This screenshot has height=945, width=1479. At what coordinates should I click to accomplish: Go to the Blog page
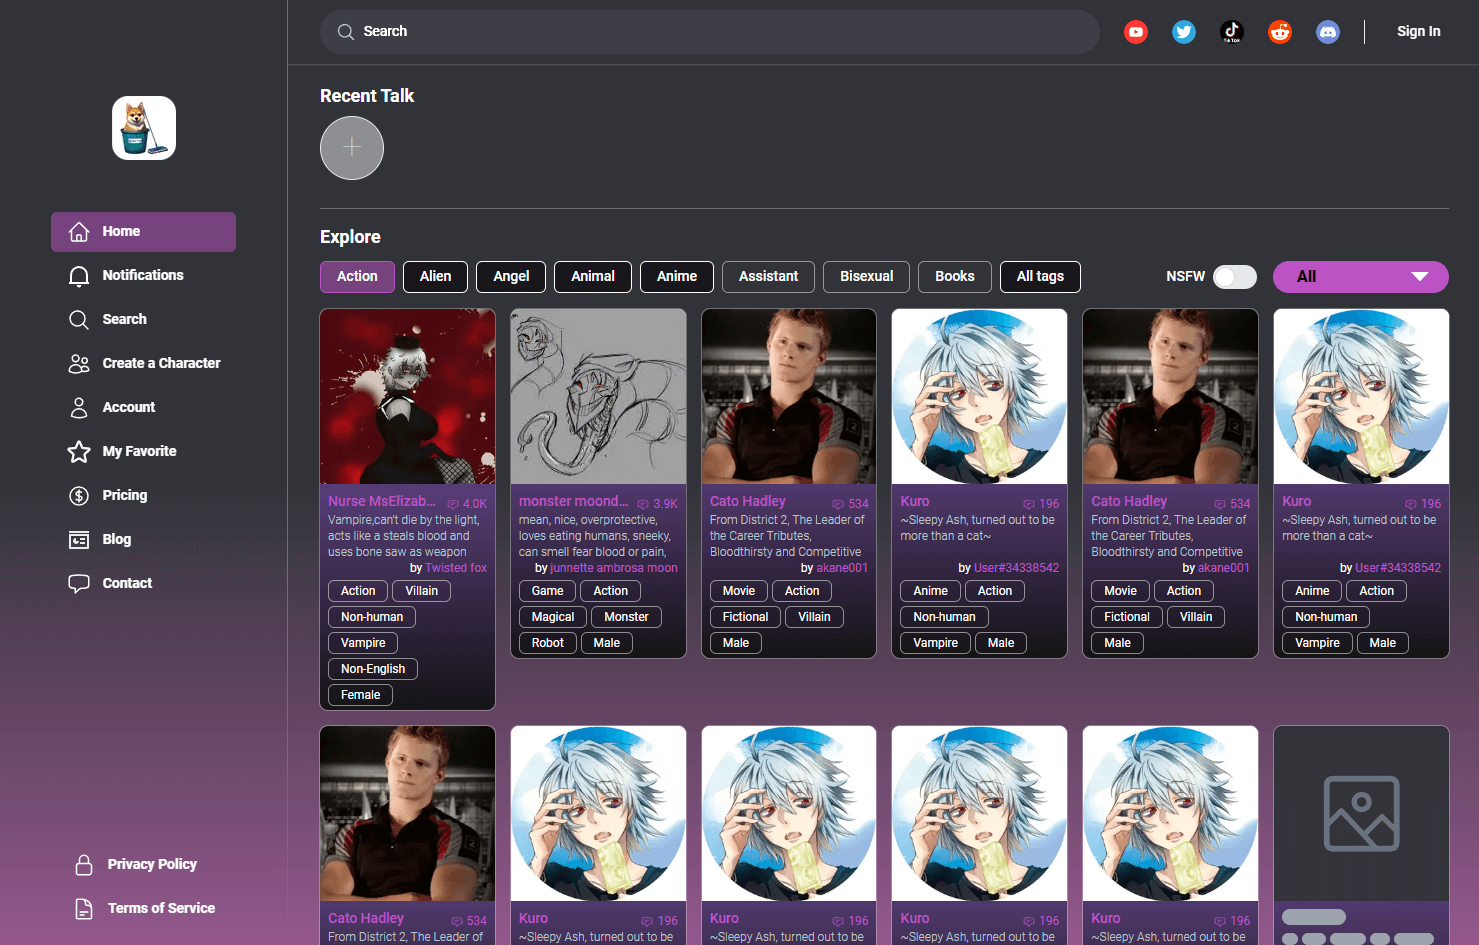tap(116, 540)
